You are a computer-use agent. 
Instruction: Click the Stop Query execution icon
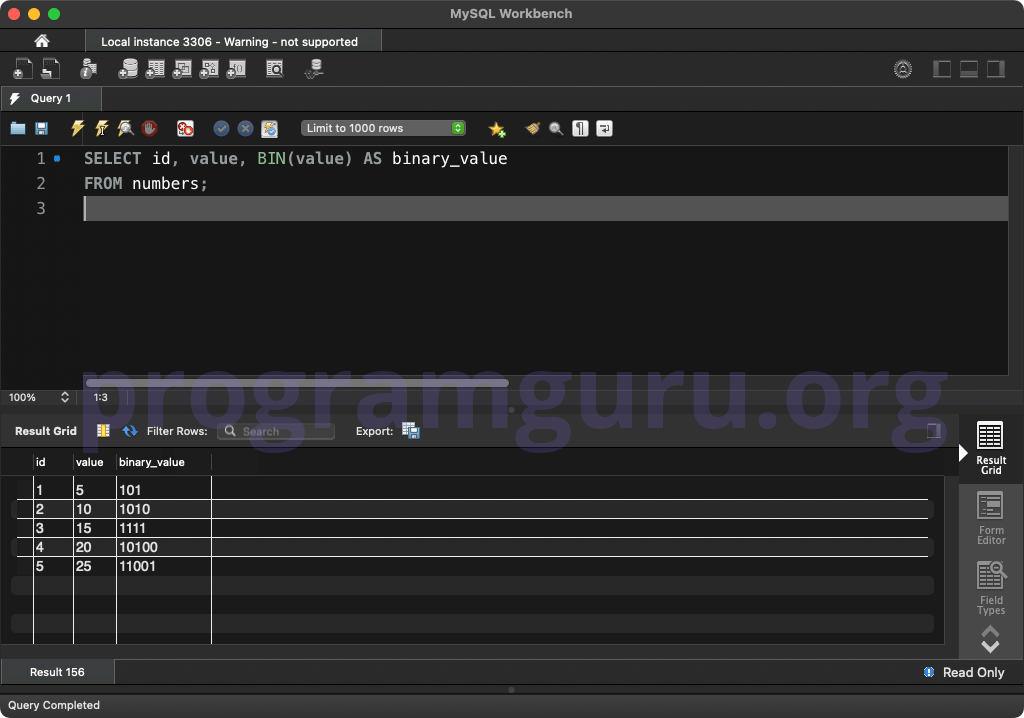click(149, 128)
